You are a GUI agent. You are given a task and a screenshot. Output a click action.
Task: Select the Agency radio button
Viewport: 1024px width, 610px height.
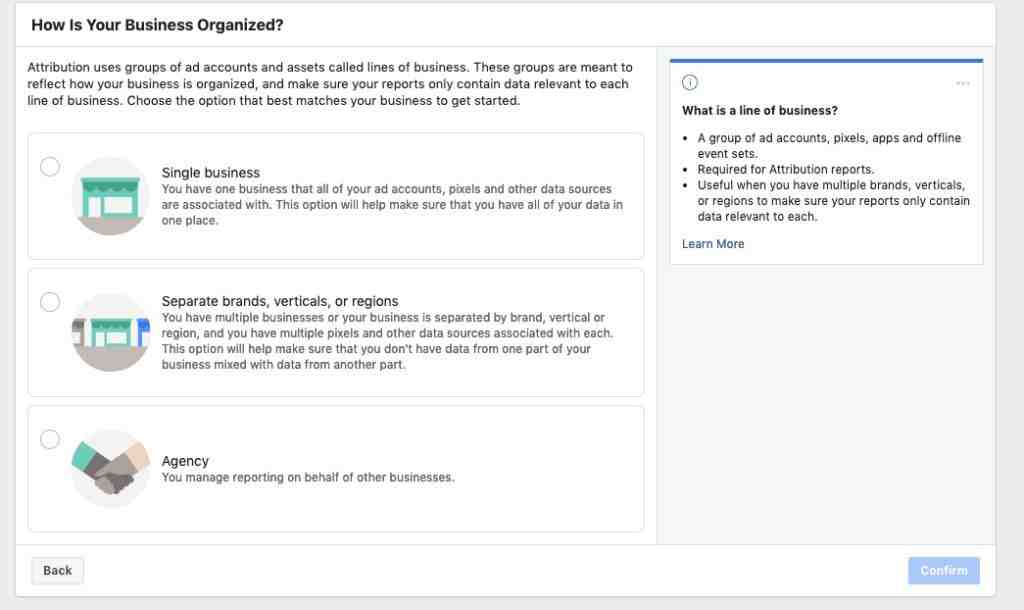(x=50, y=439)
